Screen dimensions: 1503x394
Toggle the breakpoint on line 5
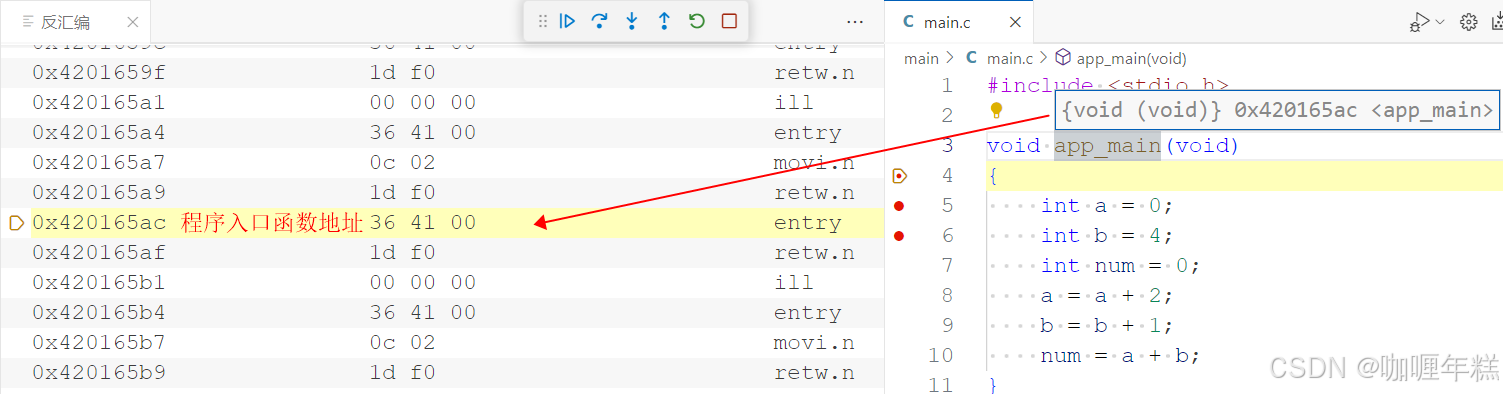point(899,206)
